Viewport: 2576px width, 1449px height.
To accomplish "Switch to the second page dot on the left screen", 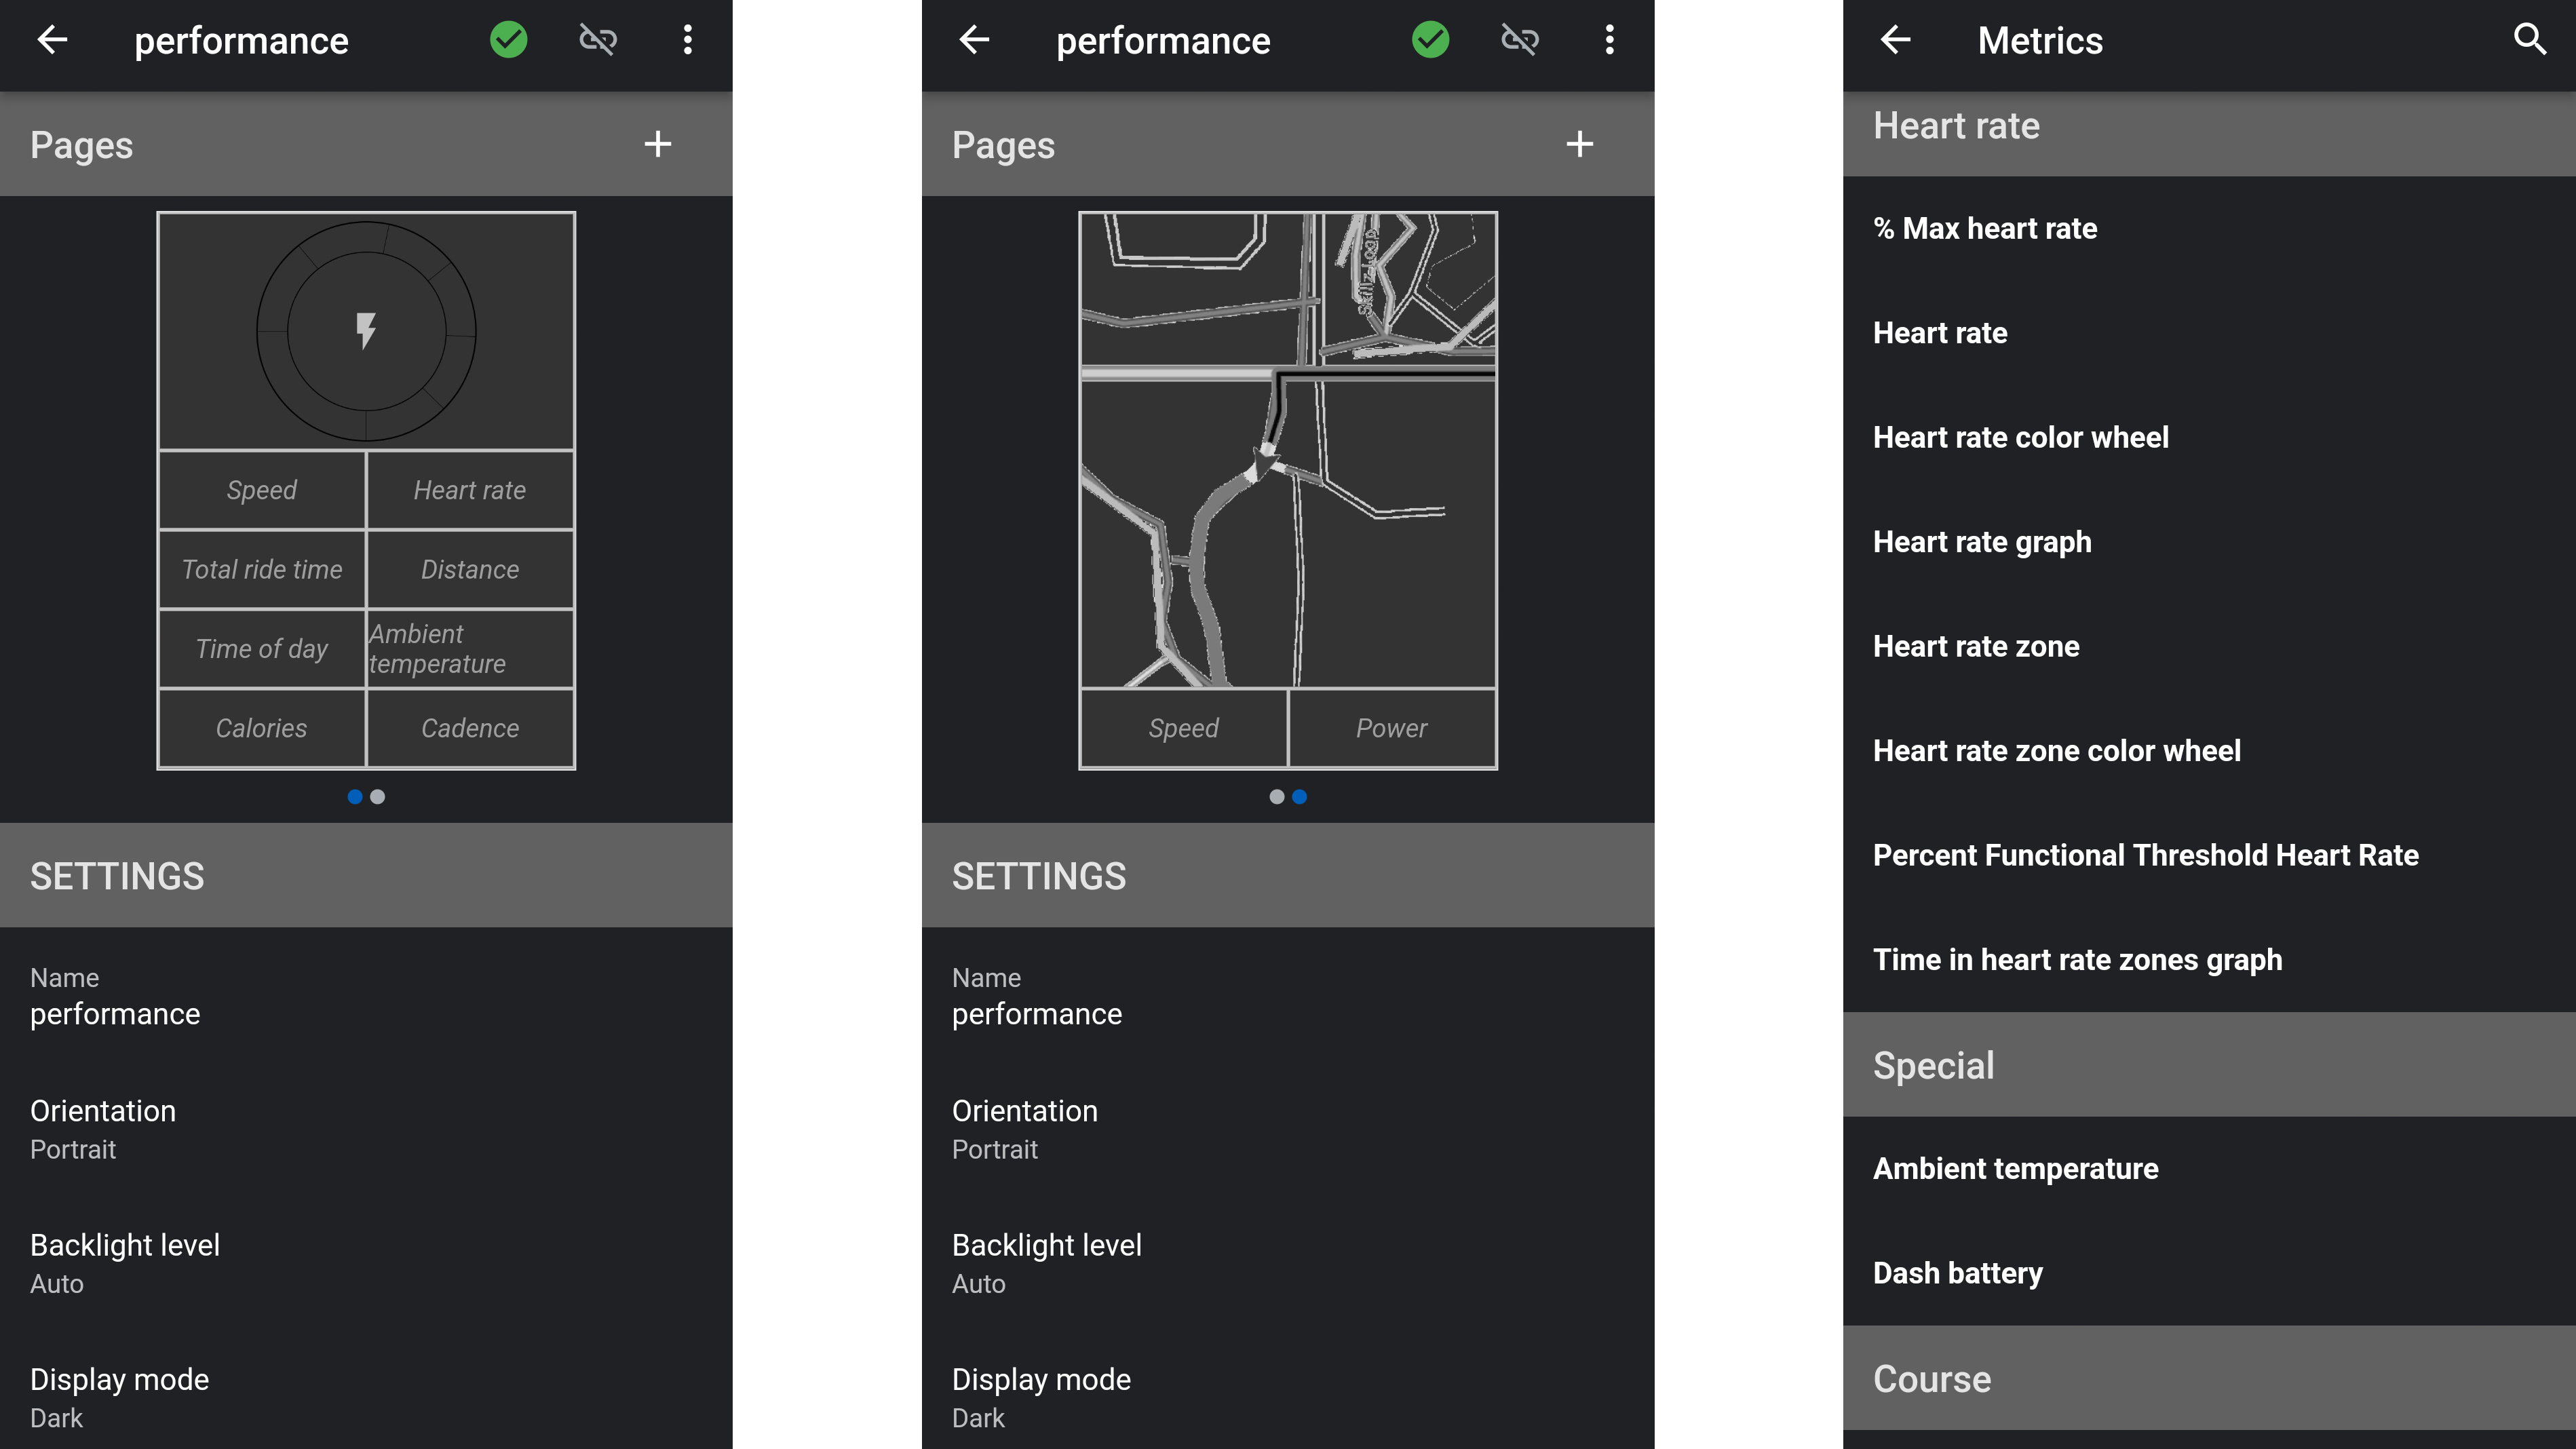I will coord(378,797).
